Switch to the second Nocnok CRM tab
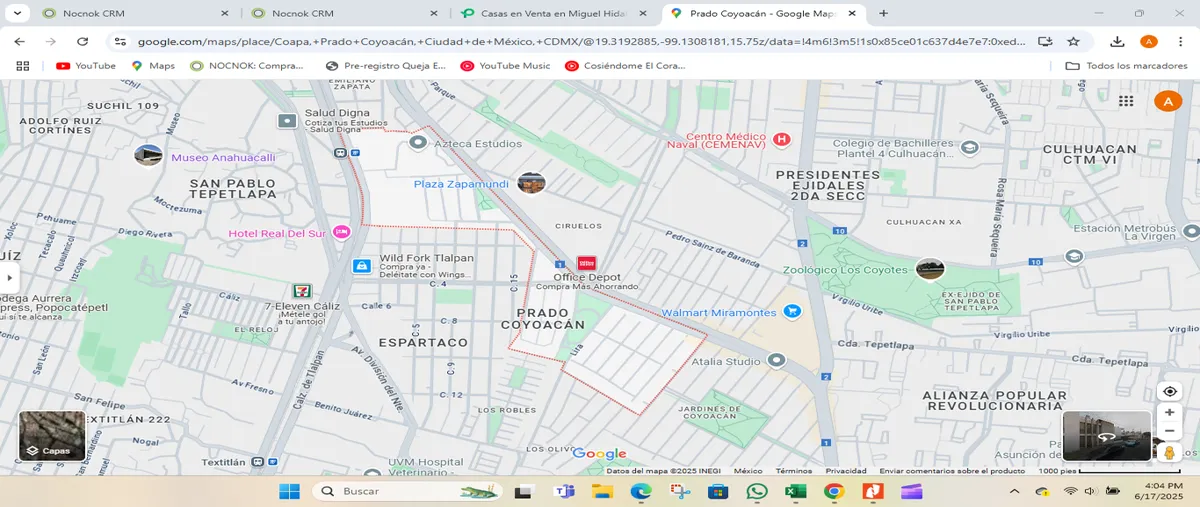This screenshot has height=507, width=1200. pos(343,13)
